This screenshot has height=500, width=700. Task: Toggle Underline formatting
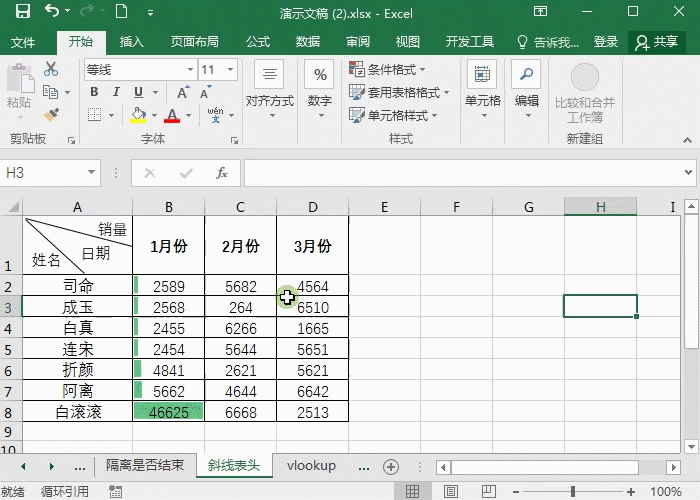pyautogui.click(x=139, y=92)
